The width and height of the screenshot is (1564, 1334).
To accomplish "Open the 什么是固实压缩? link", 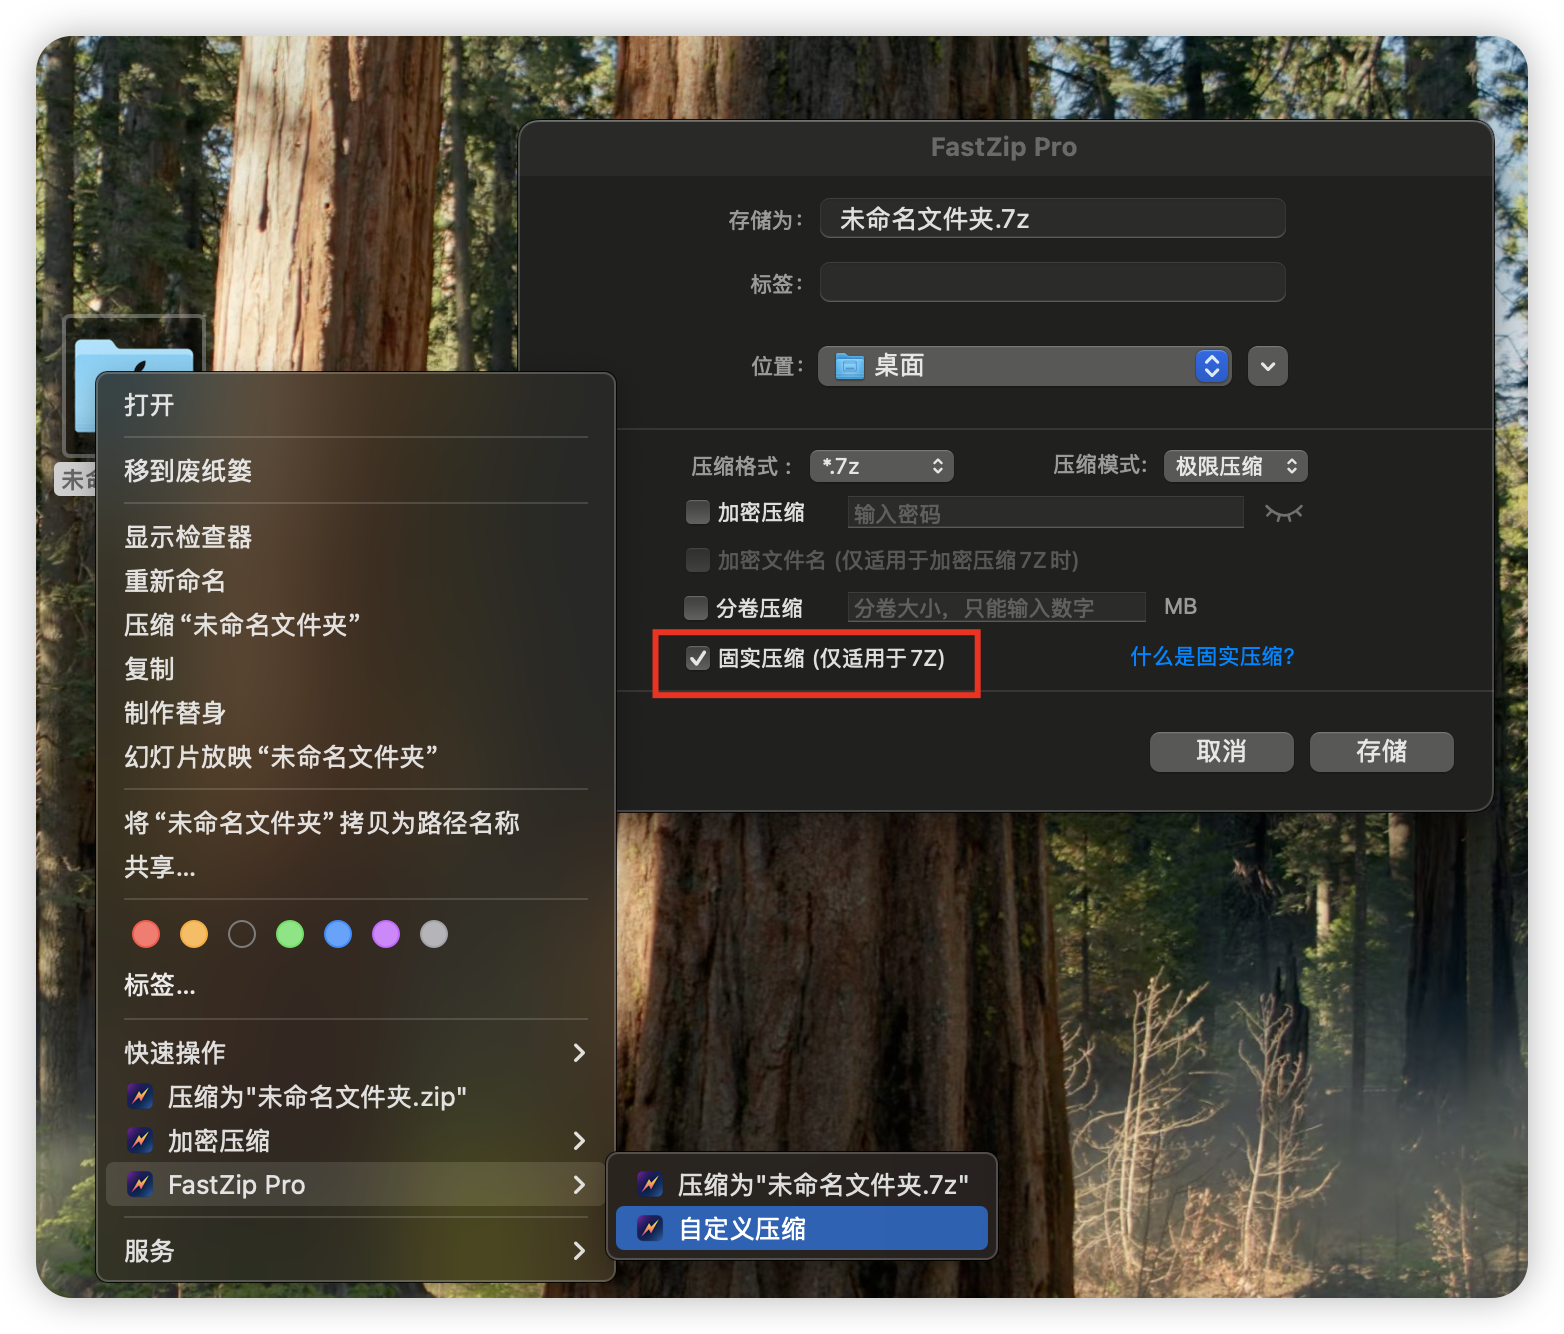I will pos(1212,656).
